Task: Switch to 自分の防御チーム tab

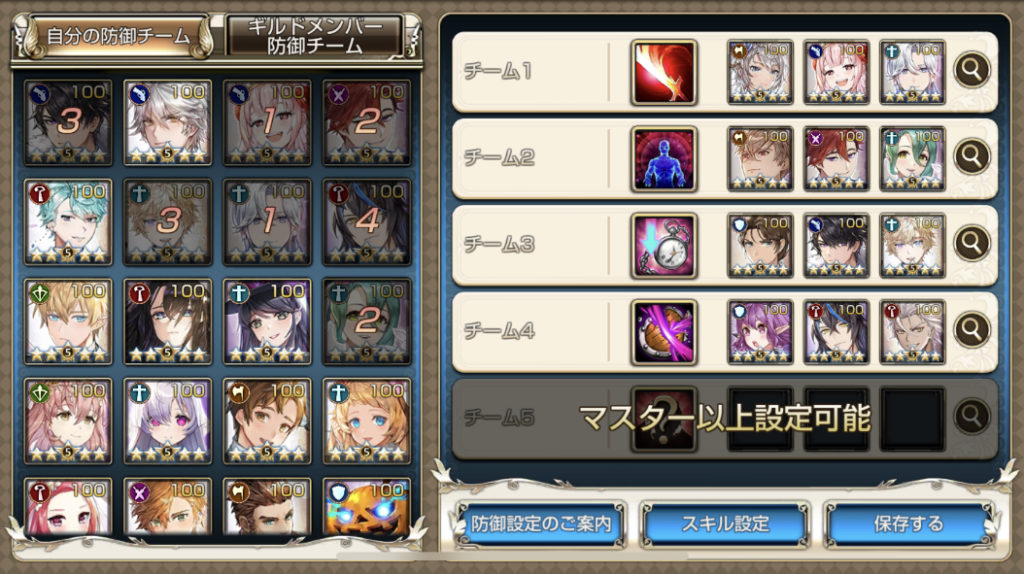Action: [118, 36]
